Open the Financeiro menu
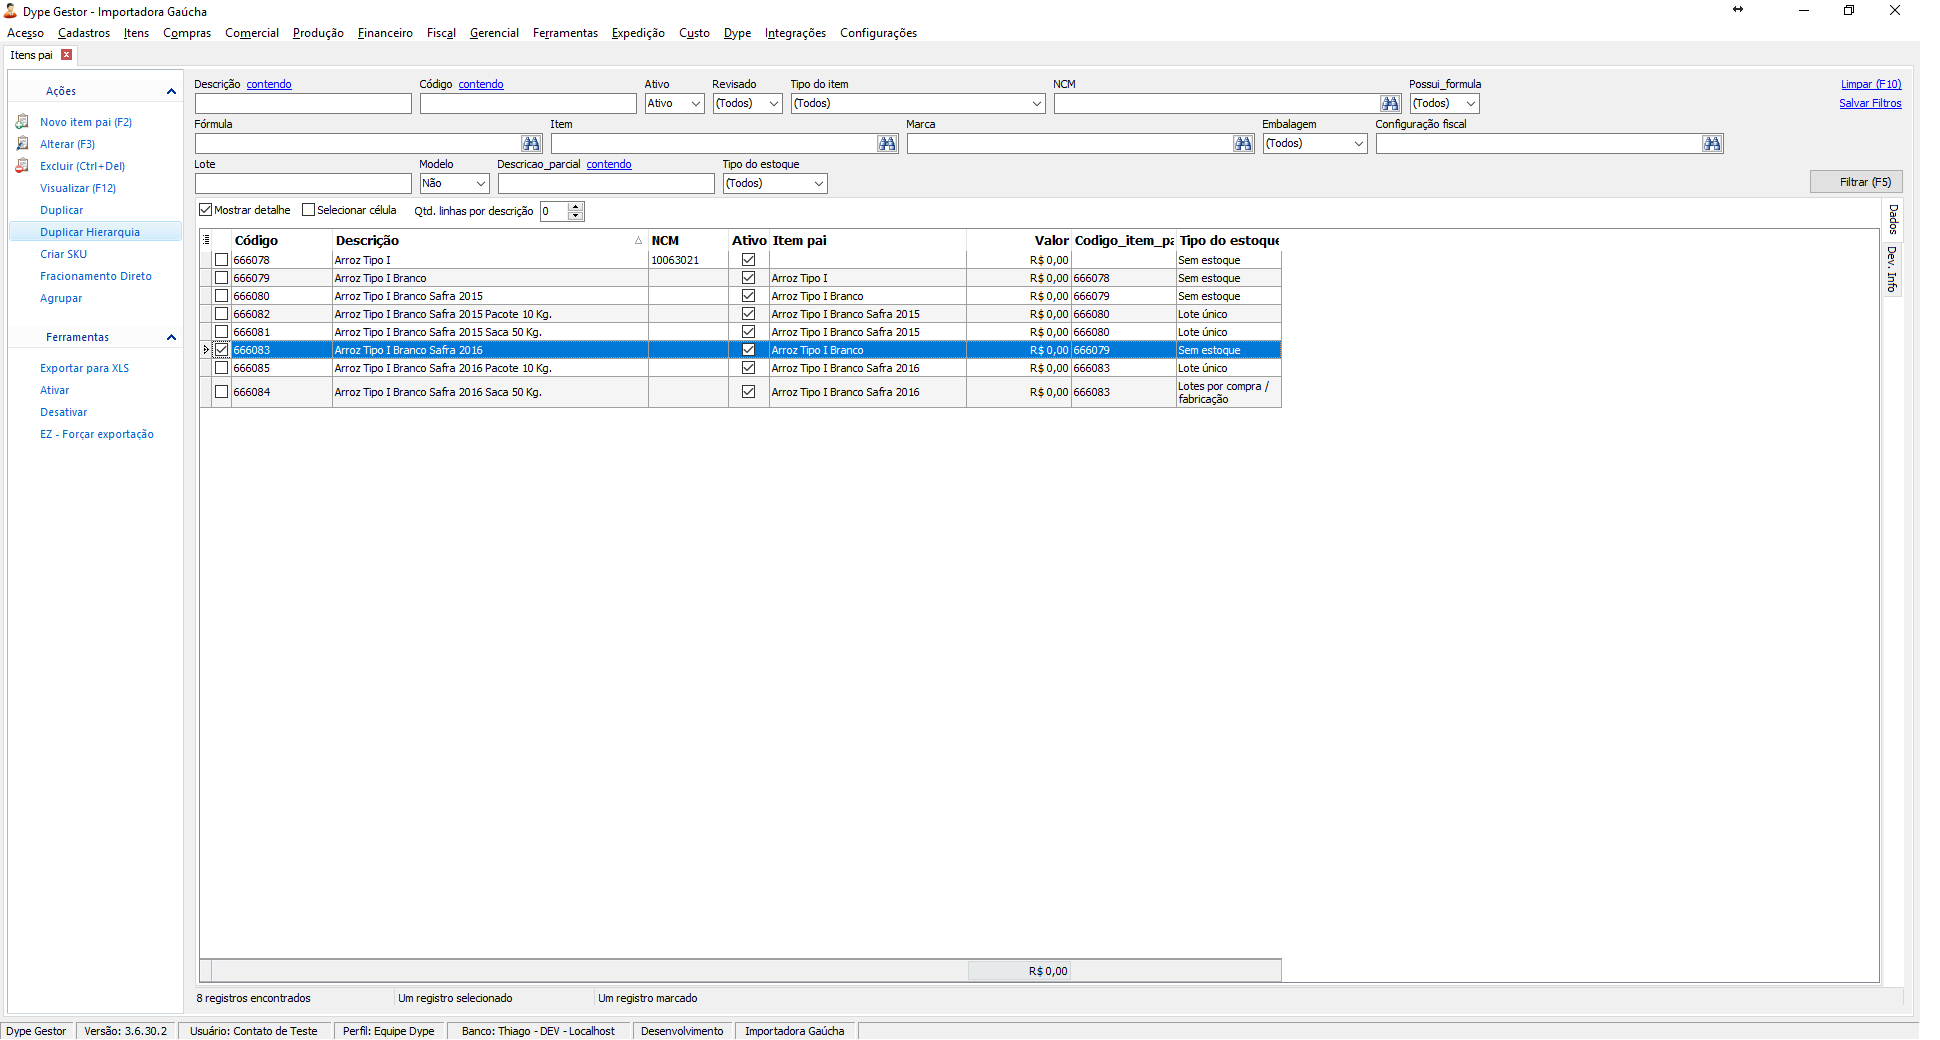 tap(385, 33)
